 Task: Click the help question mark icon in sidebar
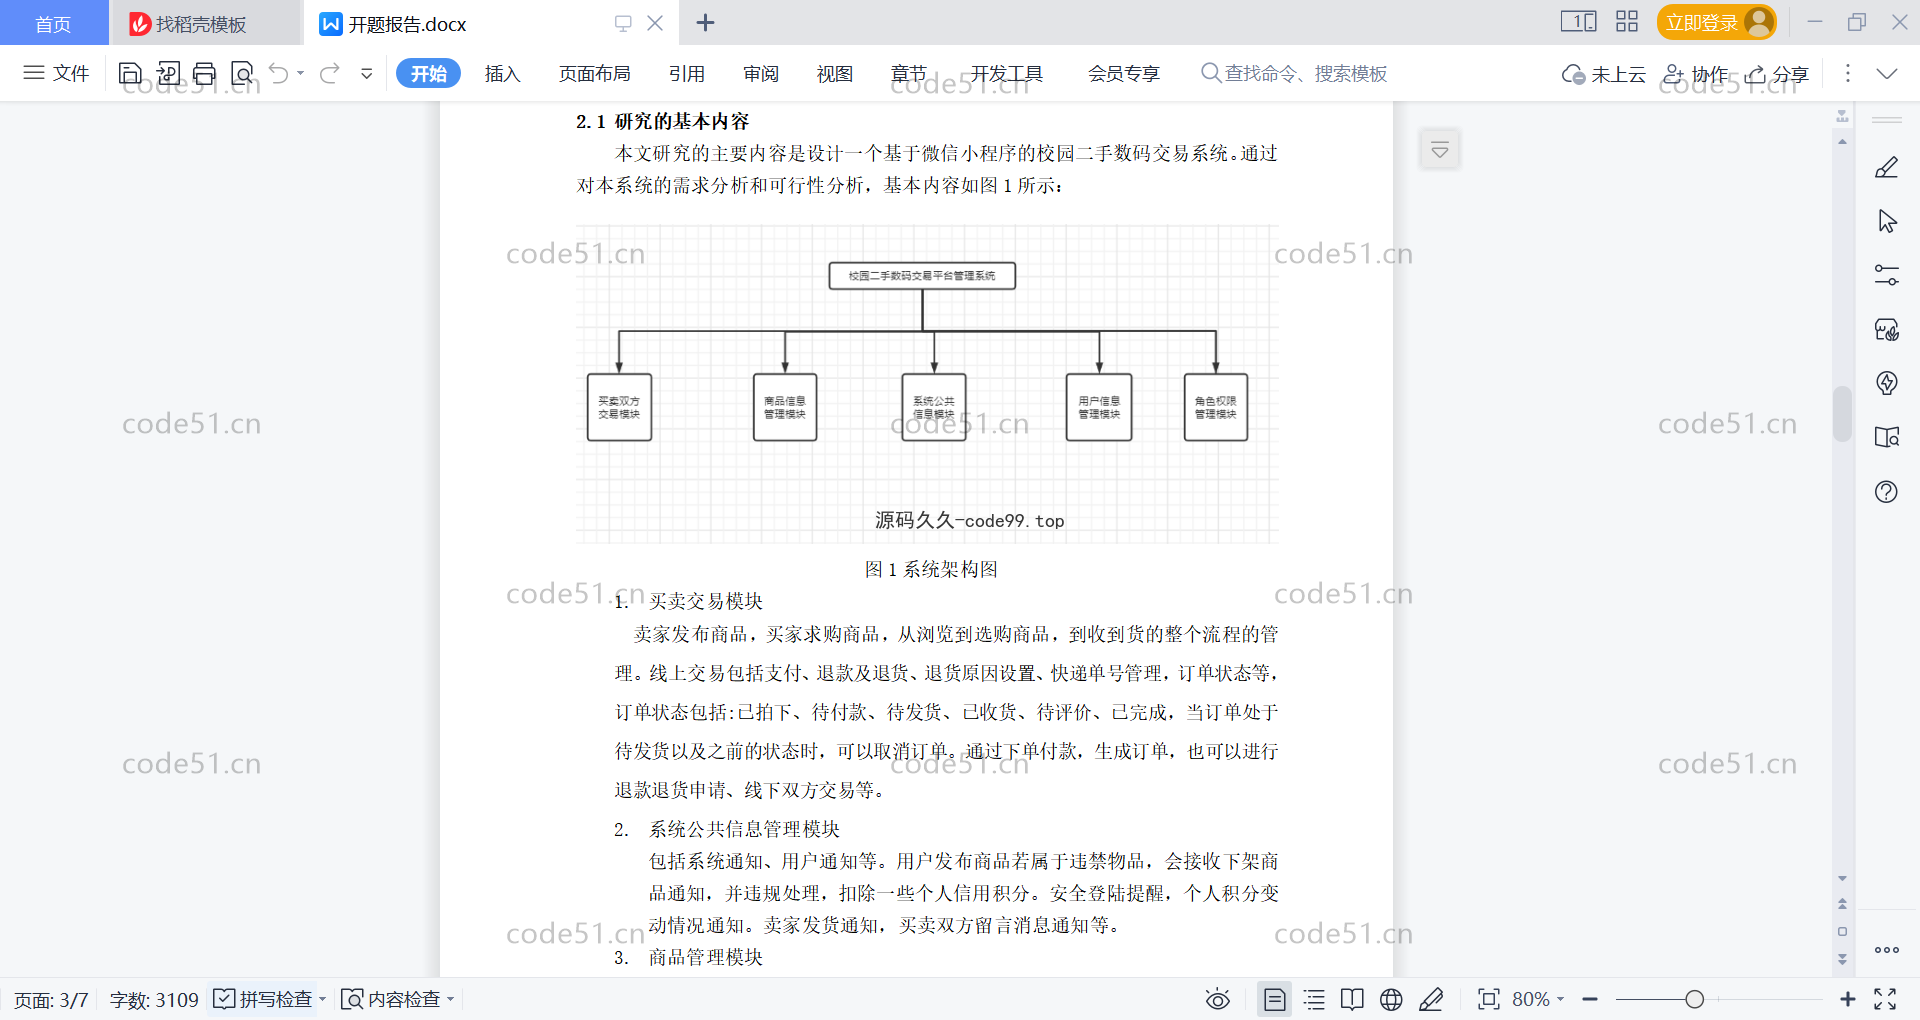[x=1886, y=491]
